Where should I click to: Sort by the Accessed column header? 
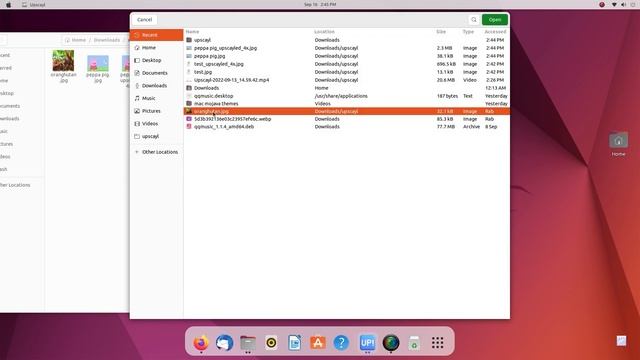[x=495, y=32]
